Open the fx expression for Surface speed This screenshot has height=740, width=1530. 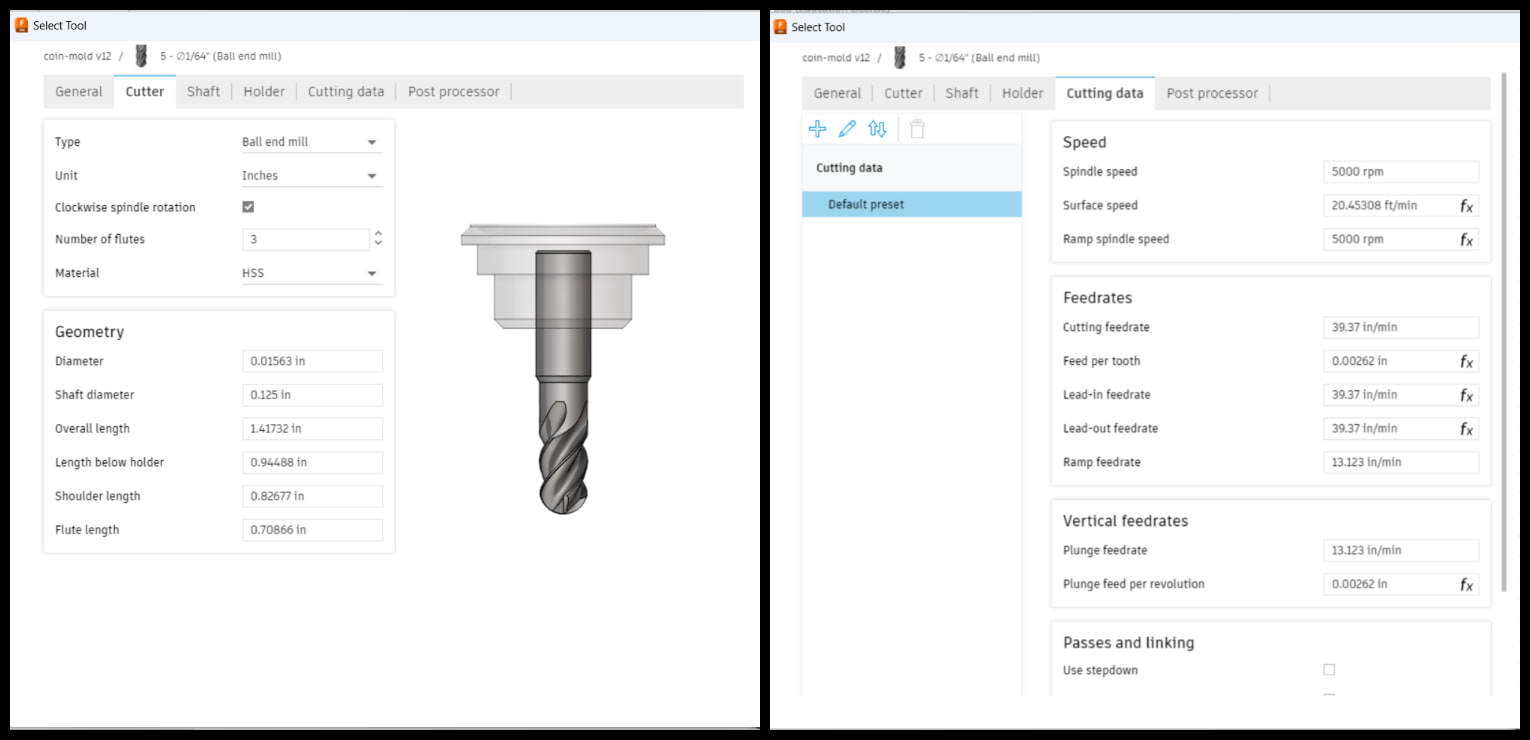coord(1466,206)
